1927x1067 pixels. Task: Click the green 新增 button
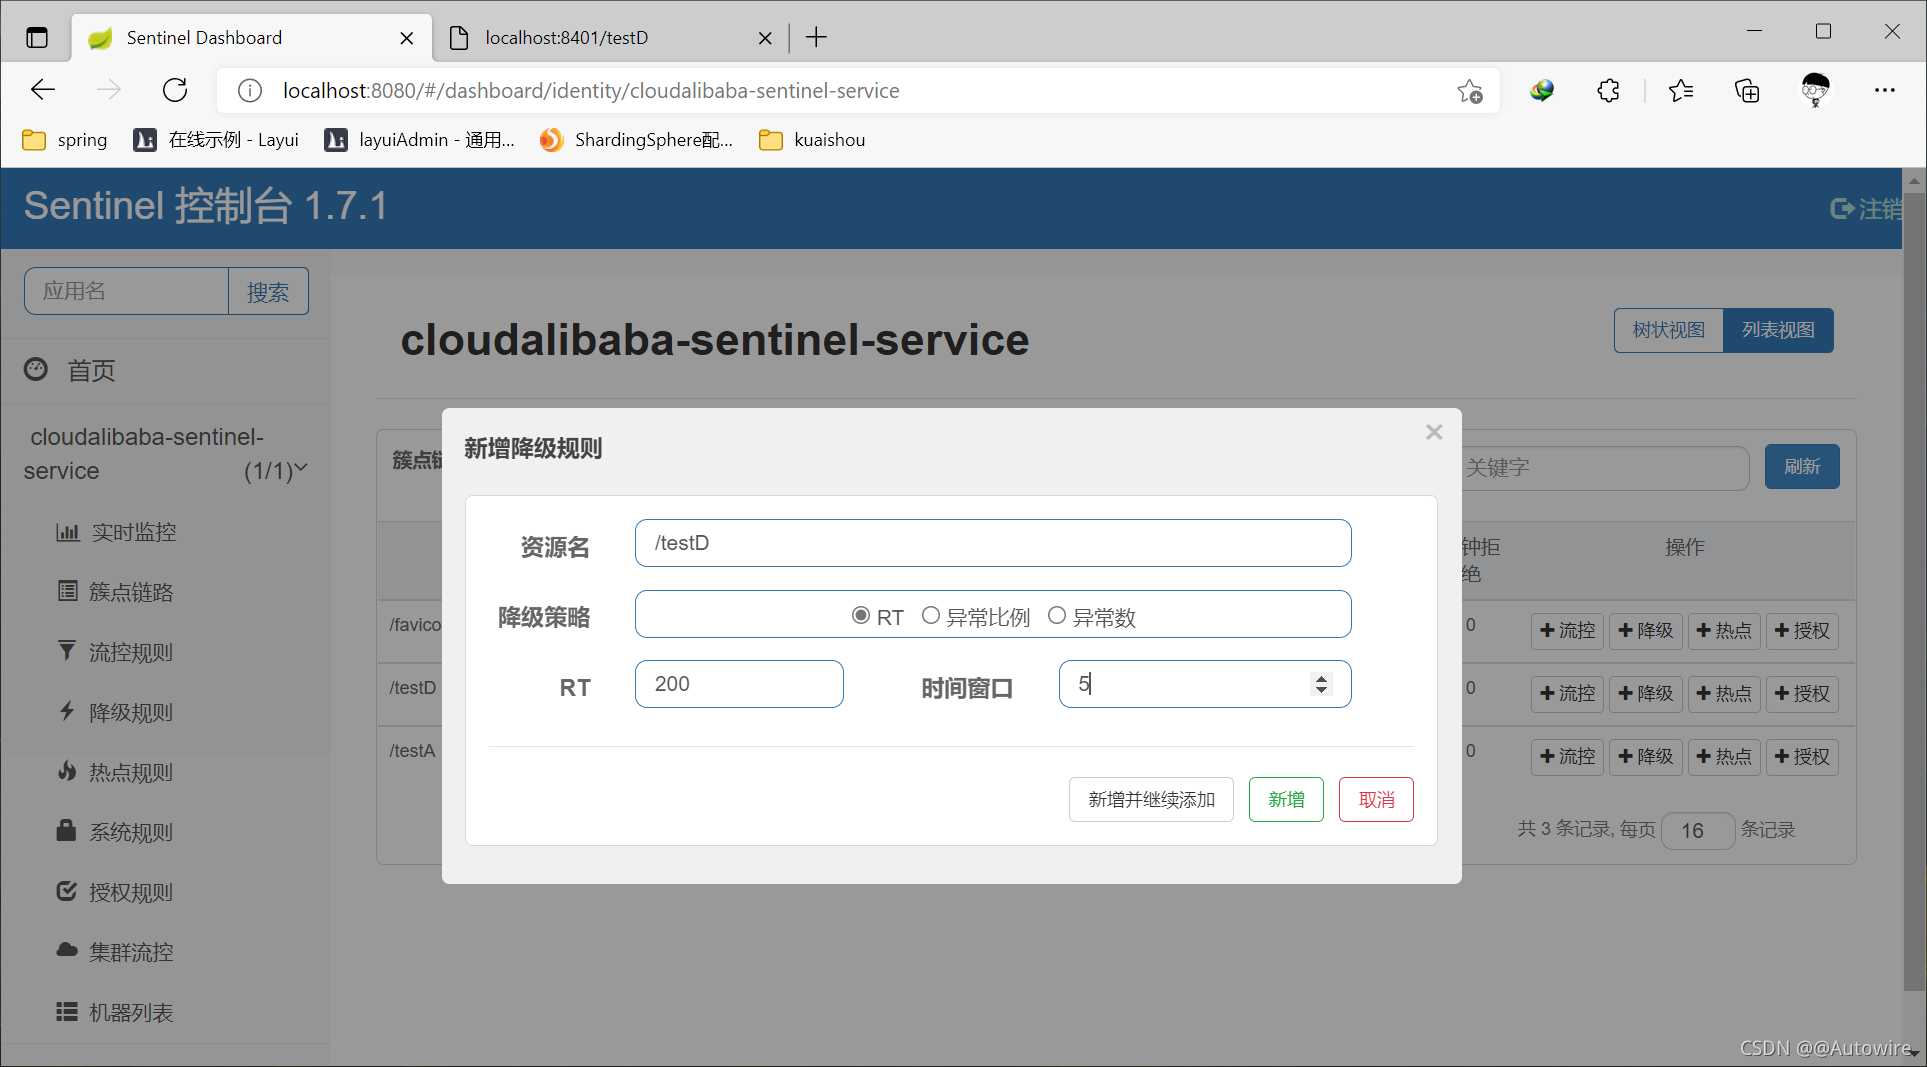point(1286,800)
